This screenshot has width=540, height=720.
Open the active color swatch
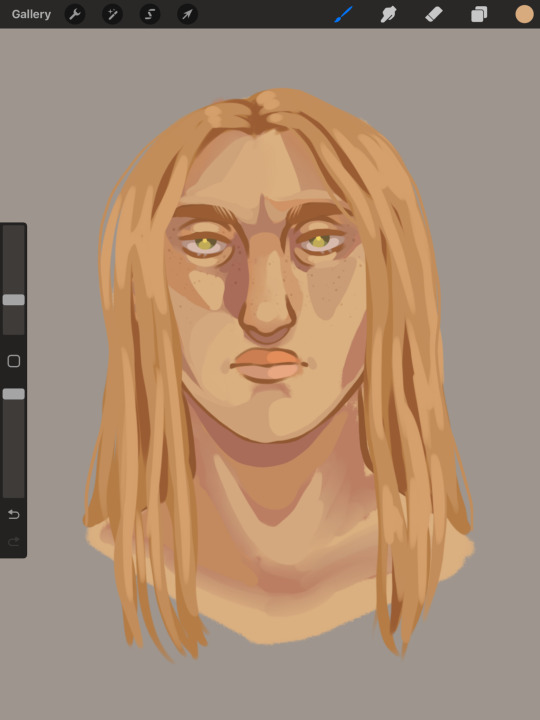(x=524, y=14)
